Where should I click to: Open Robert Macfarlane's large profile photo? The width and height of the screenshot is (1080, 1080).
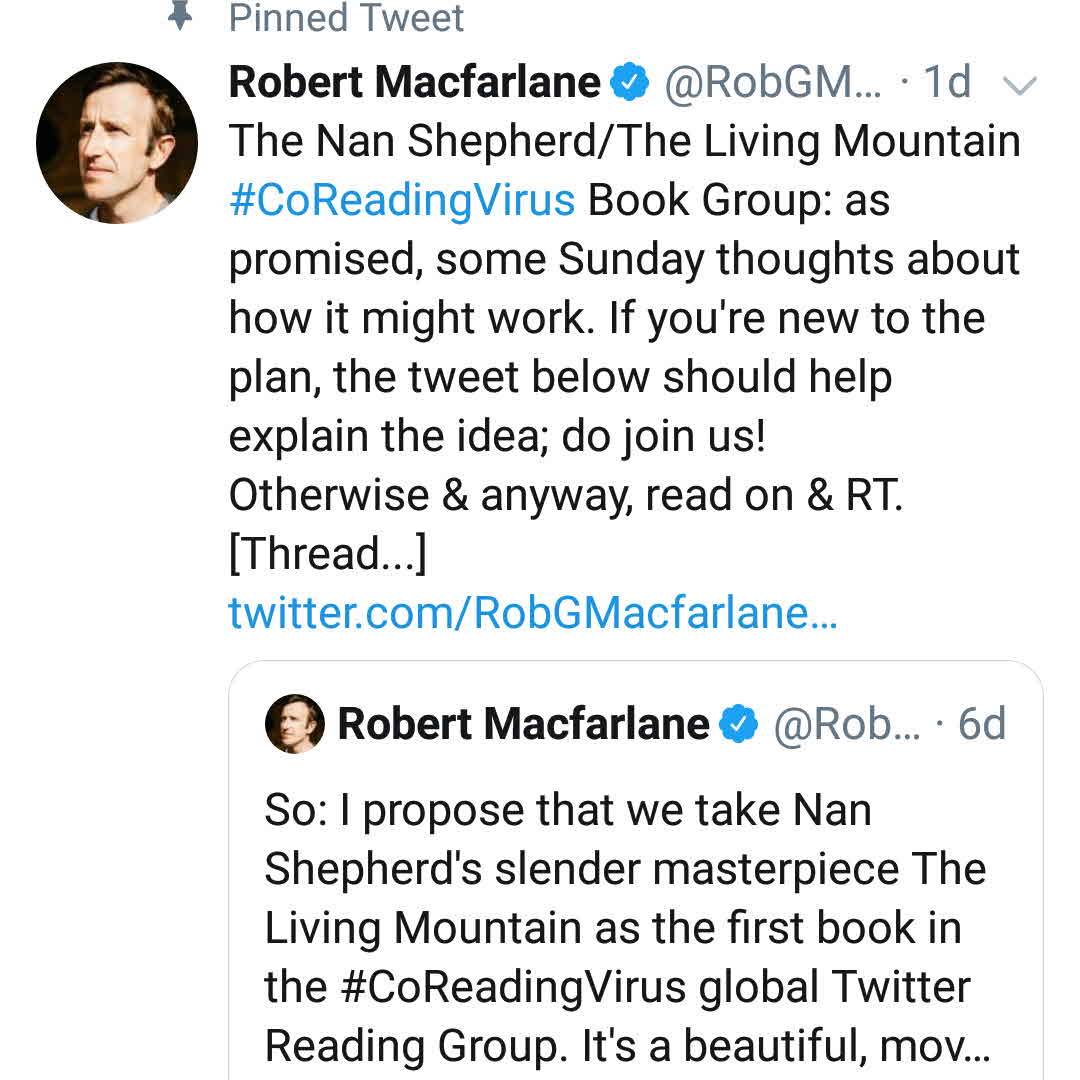[117, 142]
